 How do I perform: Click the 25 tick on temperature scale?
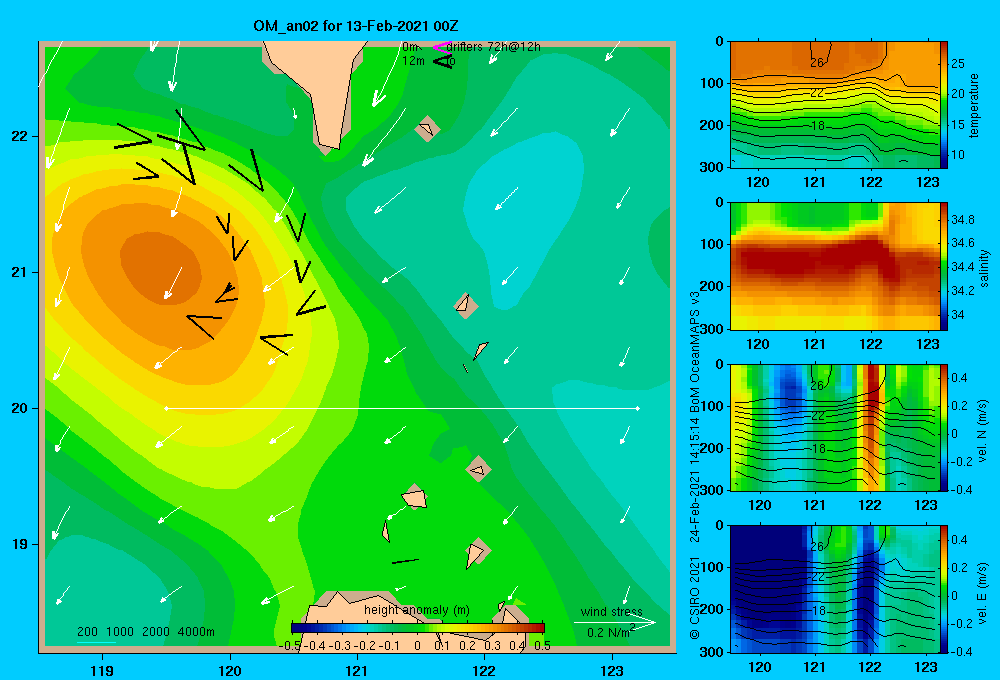click(957, 64)
